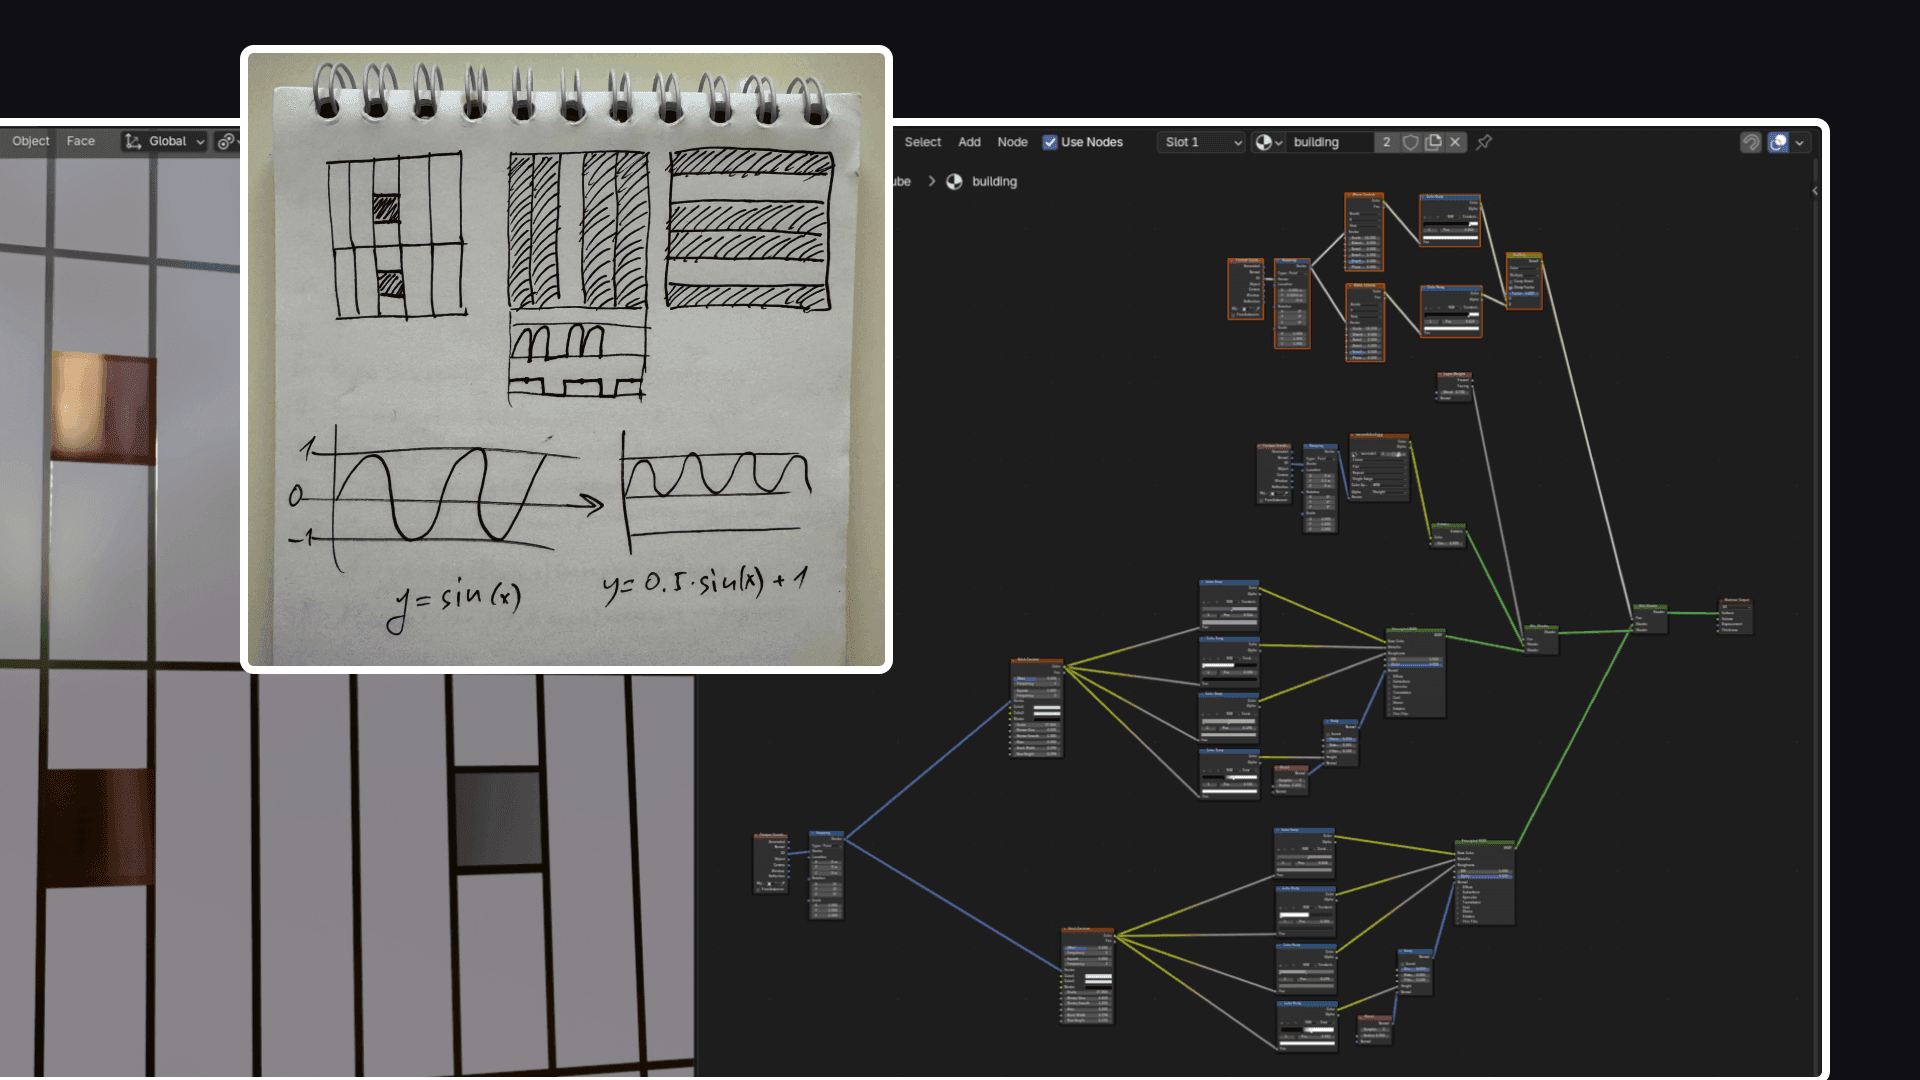Click the transform orientation axes icon
Image resolution: width=1920 pixels, height=1080 pixels.
pyautogui.click(x=133, y=141)
